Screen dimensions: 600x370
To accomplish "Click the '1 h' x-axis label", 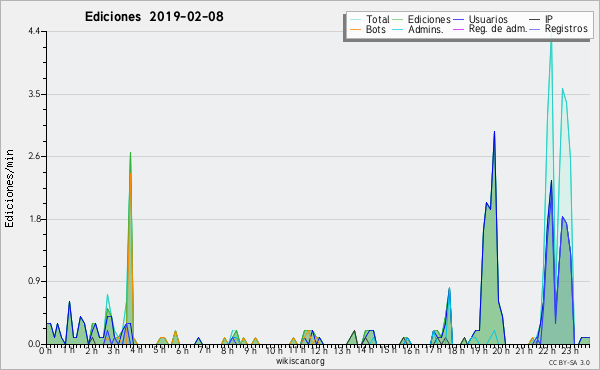I will [x=68, y=350].
